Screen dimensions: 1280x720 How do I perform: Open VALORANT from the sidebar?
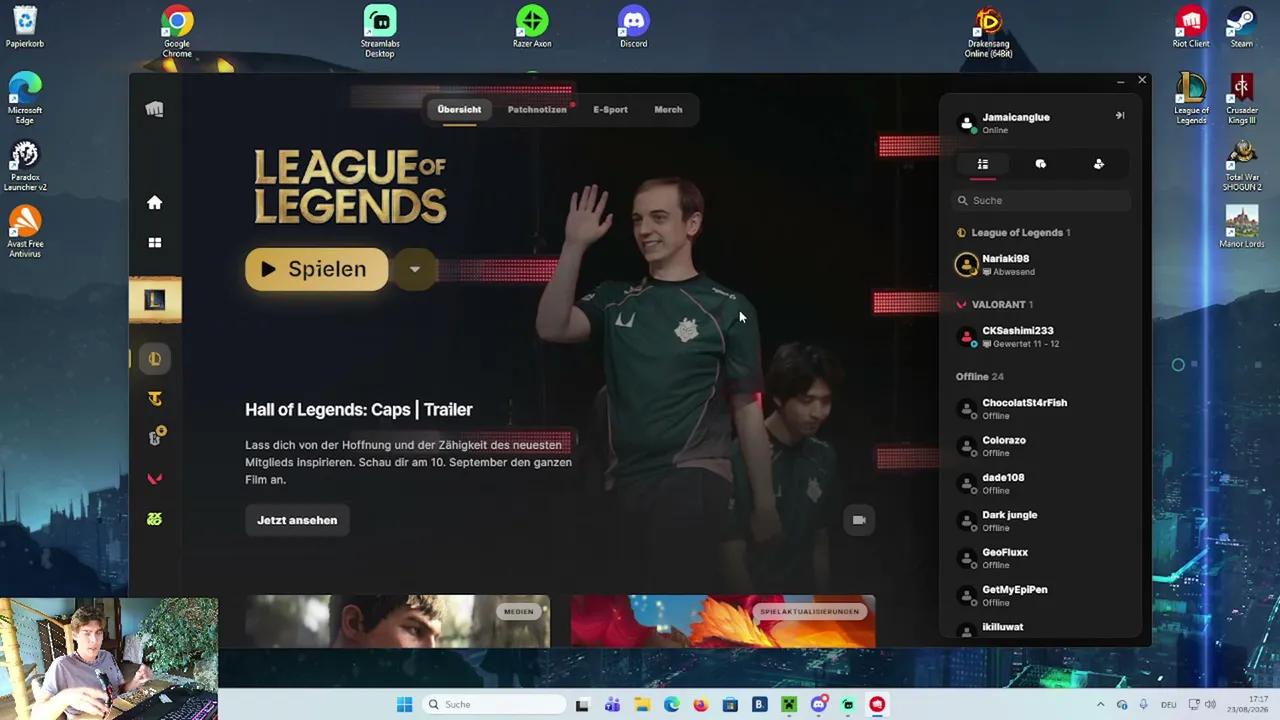(154, 479)
